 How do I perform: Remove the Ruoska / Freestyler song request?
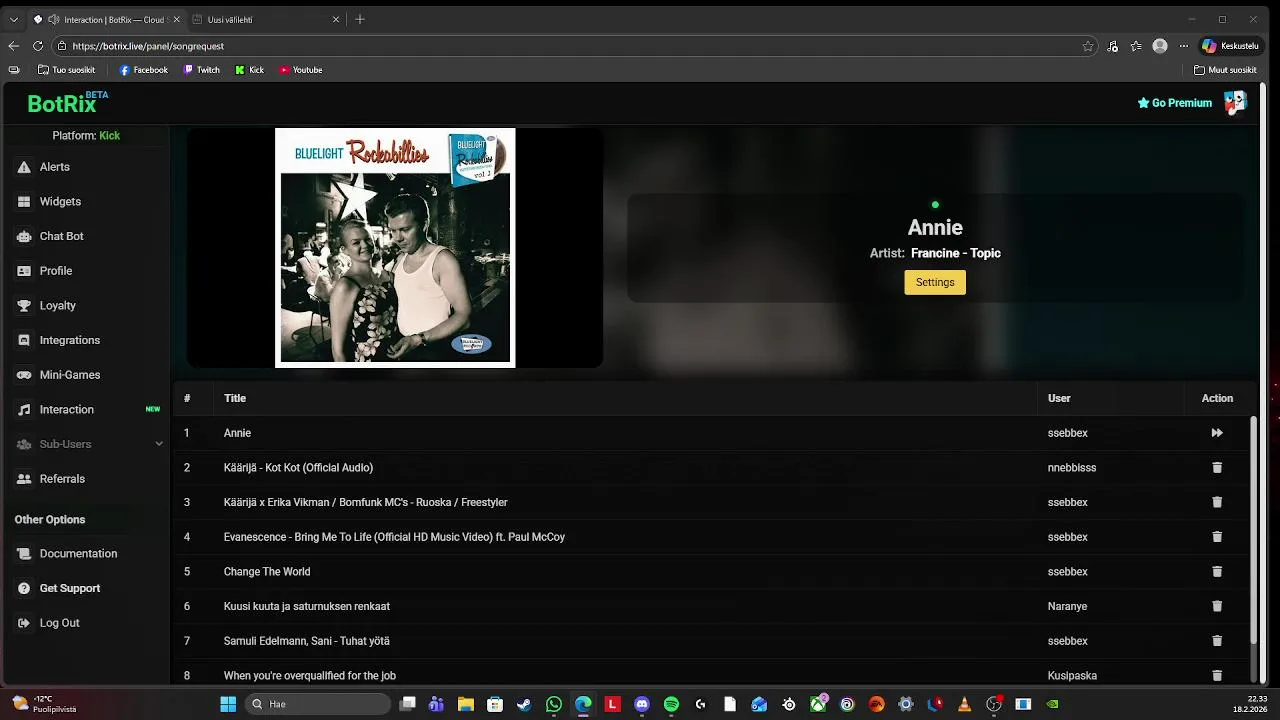tap(1217, 502)
